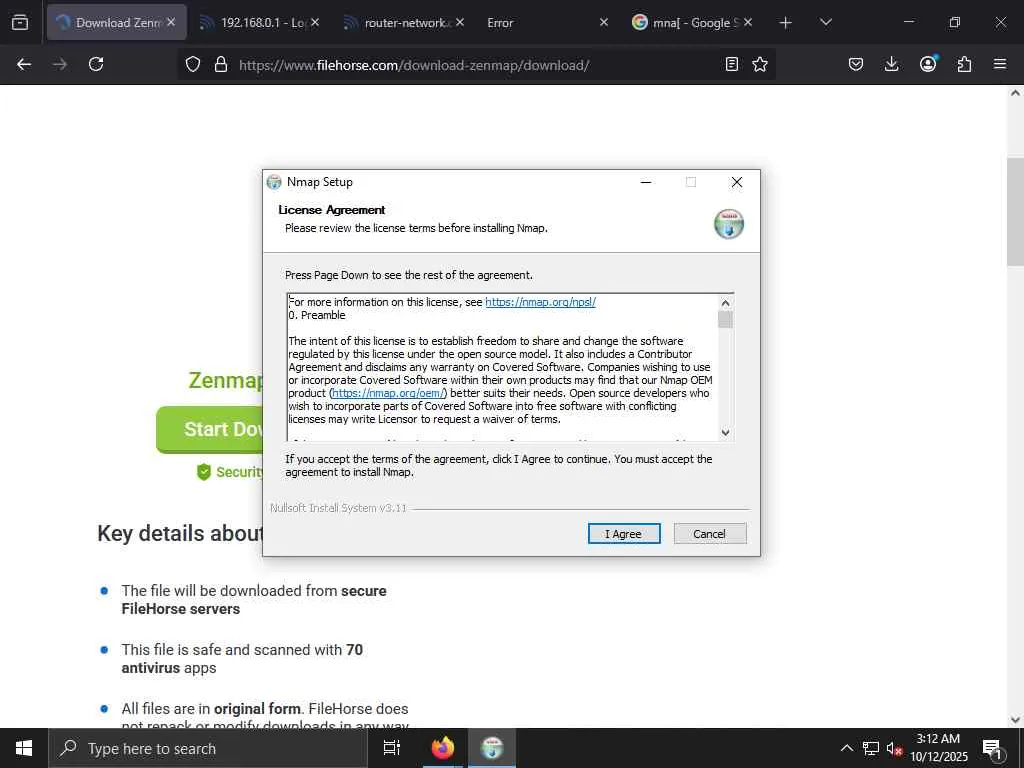The height and width of the screenshot is (768, 1024).
Task: Go back to the previous page
Action: 24,64
